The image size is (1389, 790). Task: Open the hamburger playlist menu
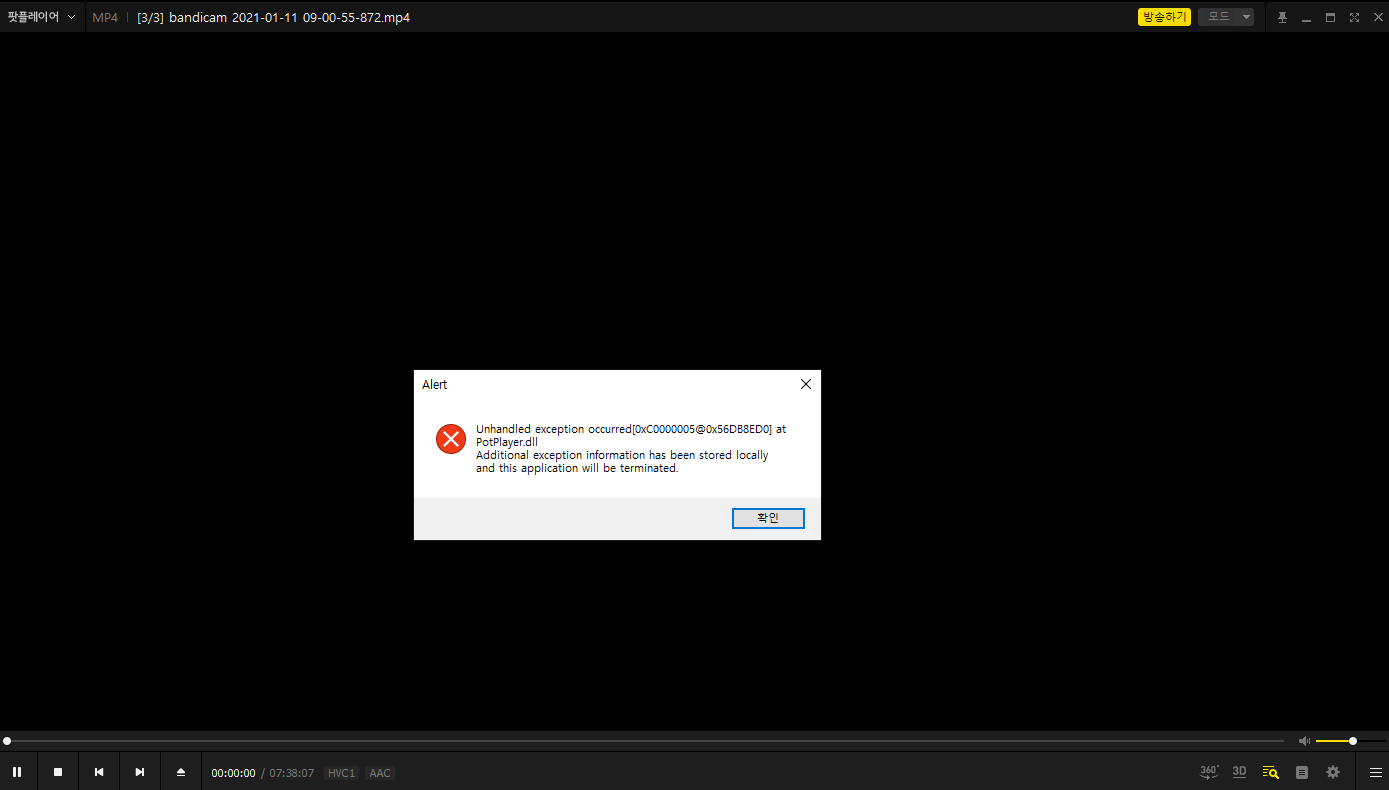coord(1376,772)
